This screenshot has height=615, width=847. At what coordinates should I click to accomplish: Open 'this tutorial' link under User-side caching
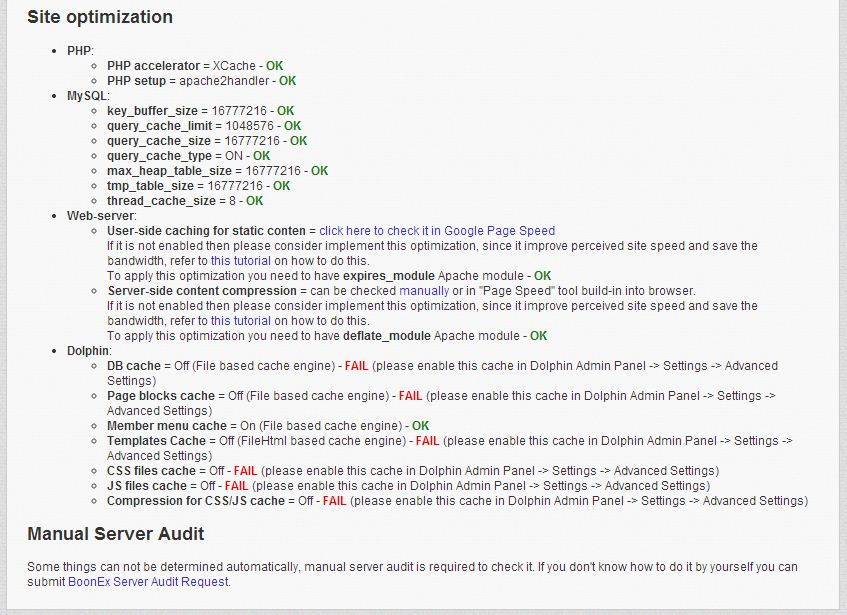pos(240,261)
